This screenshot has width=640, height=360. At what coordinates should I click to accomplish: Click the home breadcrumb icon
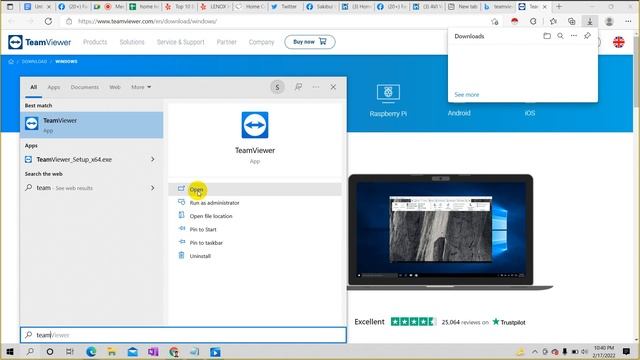(11, 62)
